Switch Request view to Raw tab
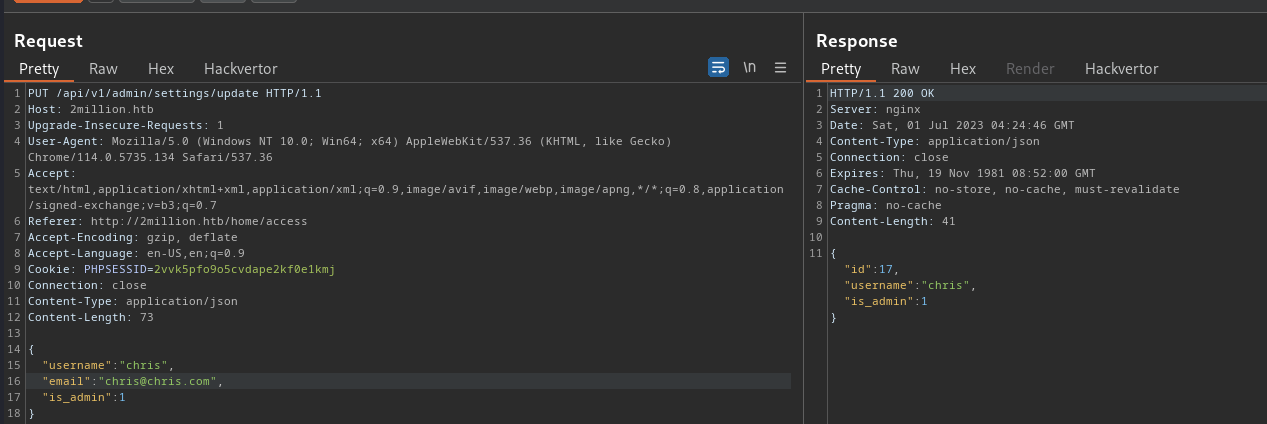 (x=103, y=69)
